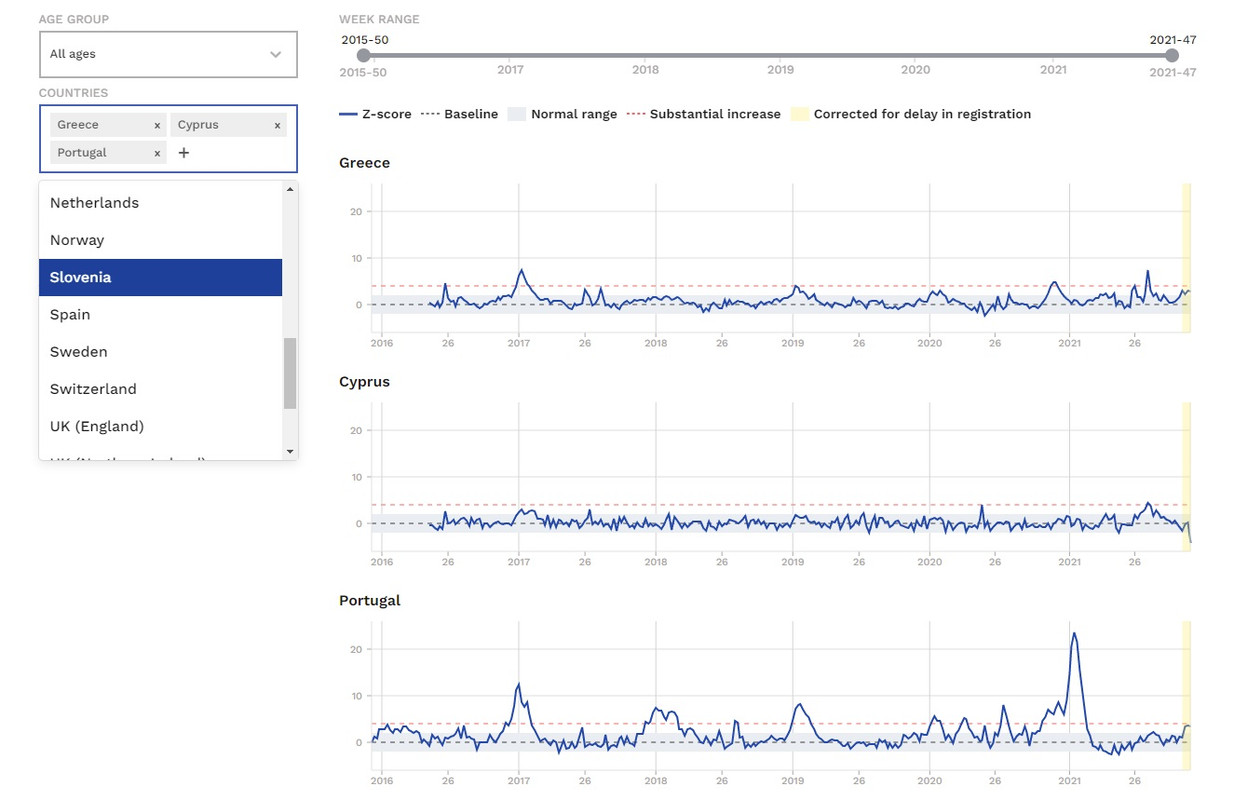Image resolution: width=1234 pixels, height=800 pixels.
Task: Pick Sweden from the country list
Action: click(160, 352)
